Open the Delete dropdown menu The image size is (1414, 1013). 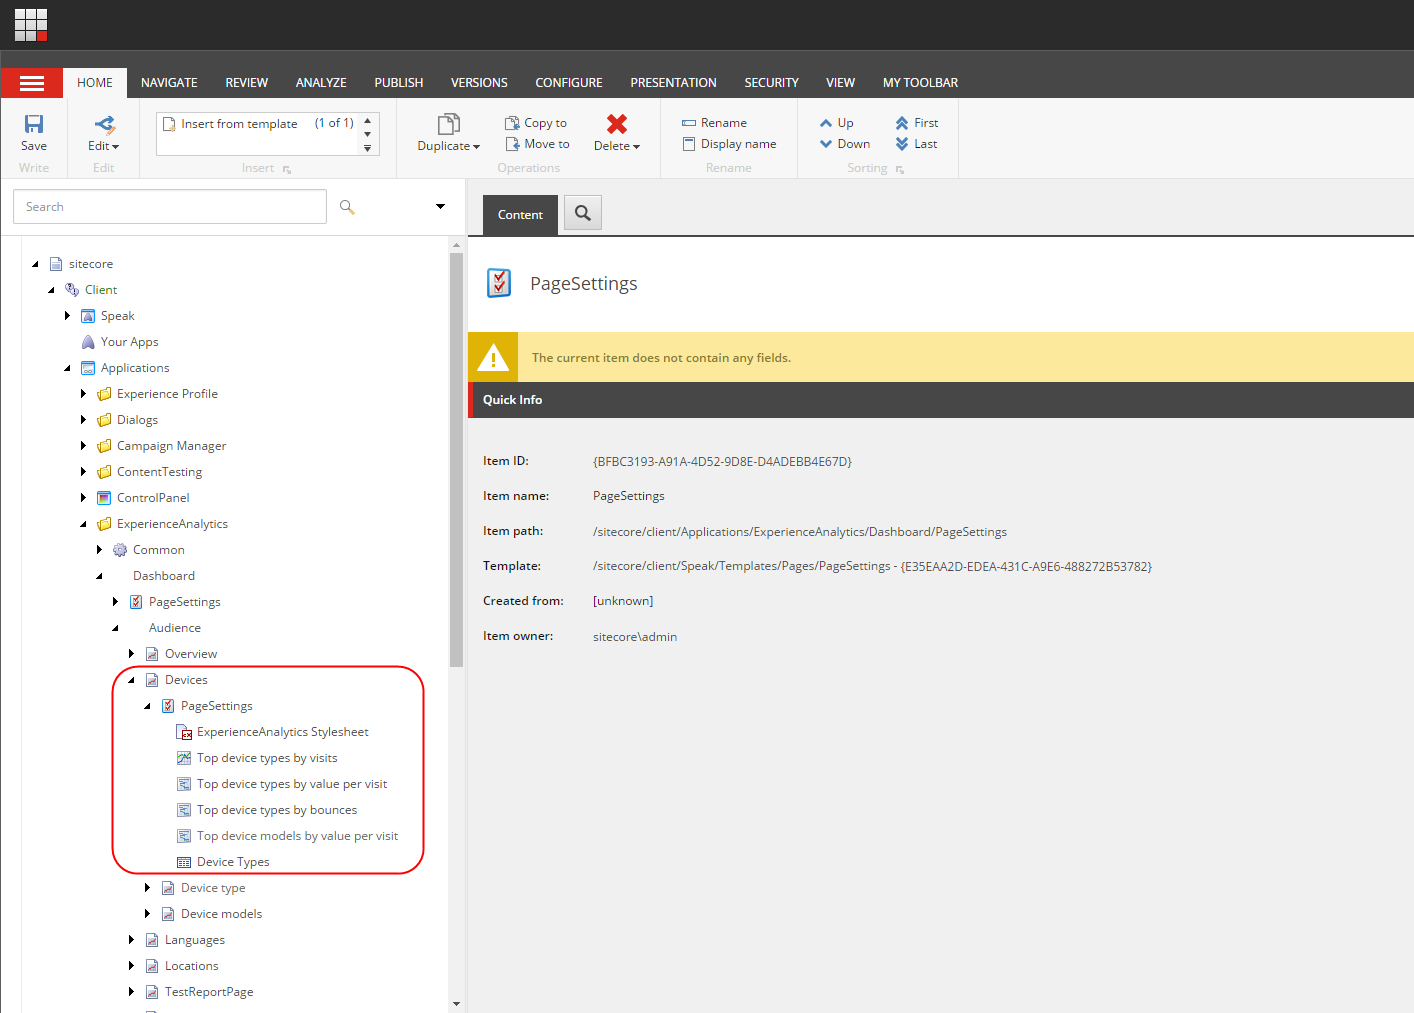636,147
